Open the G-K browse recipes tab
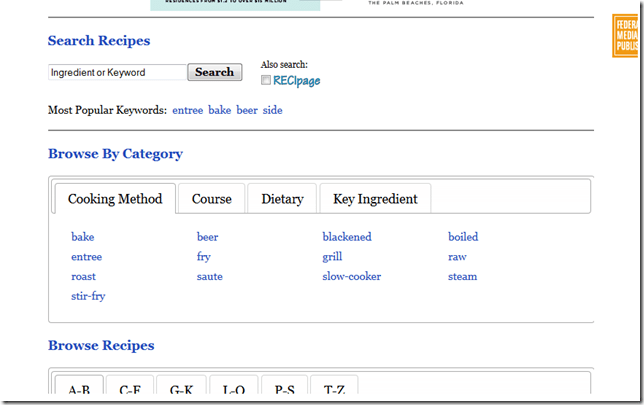The width and height of the screenshot is (644, 405). pos(182,389)
